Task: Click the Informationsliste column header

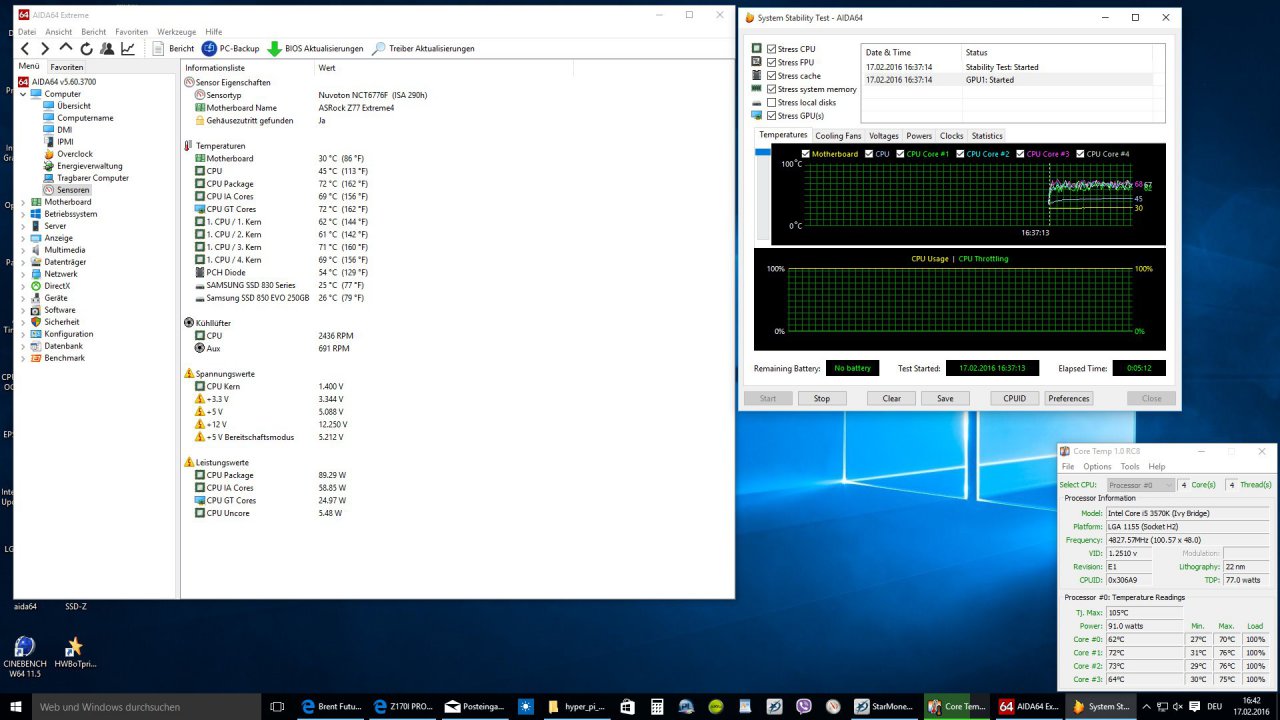Action: 247,68
